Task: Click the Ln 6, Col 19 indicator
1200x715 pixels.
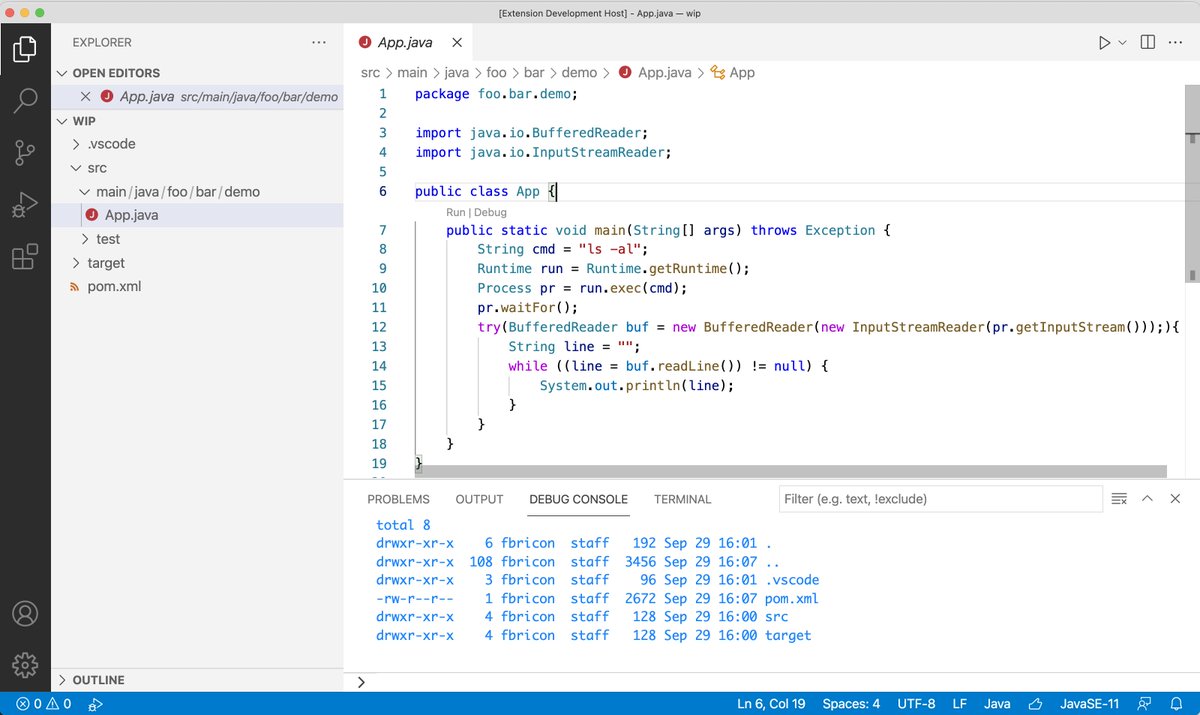Action: pos(771,704)
